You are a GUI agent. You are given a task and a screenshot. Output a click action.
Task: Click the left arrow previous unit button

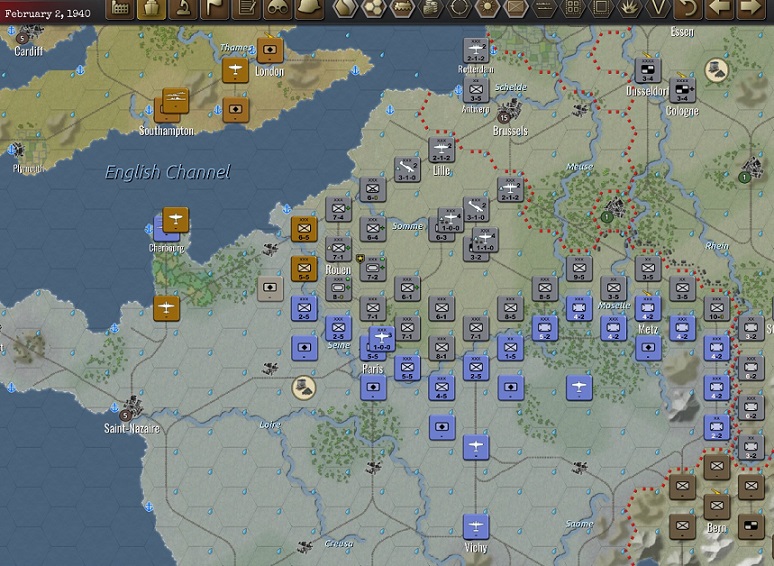(x=719, y=9)
